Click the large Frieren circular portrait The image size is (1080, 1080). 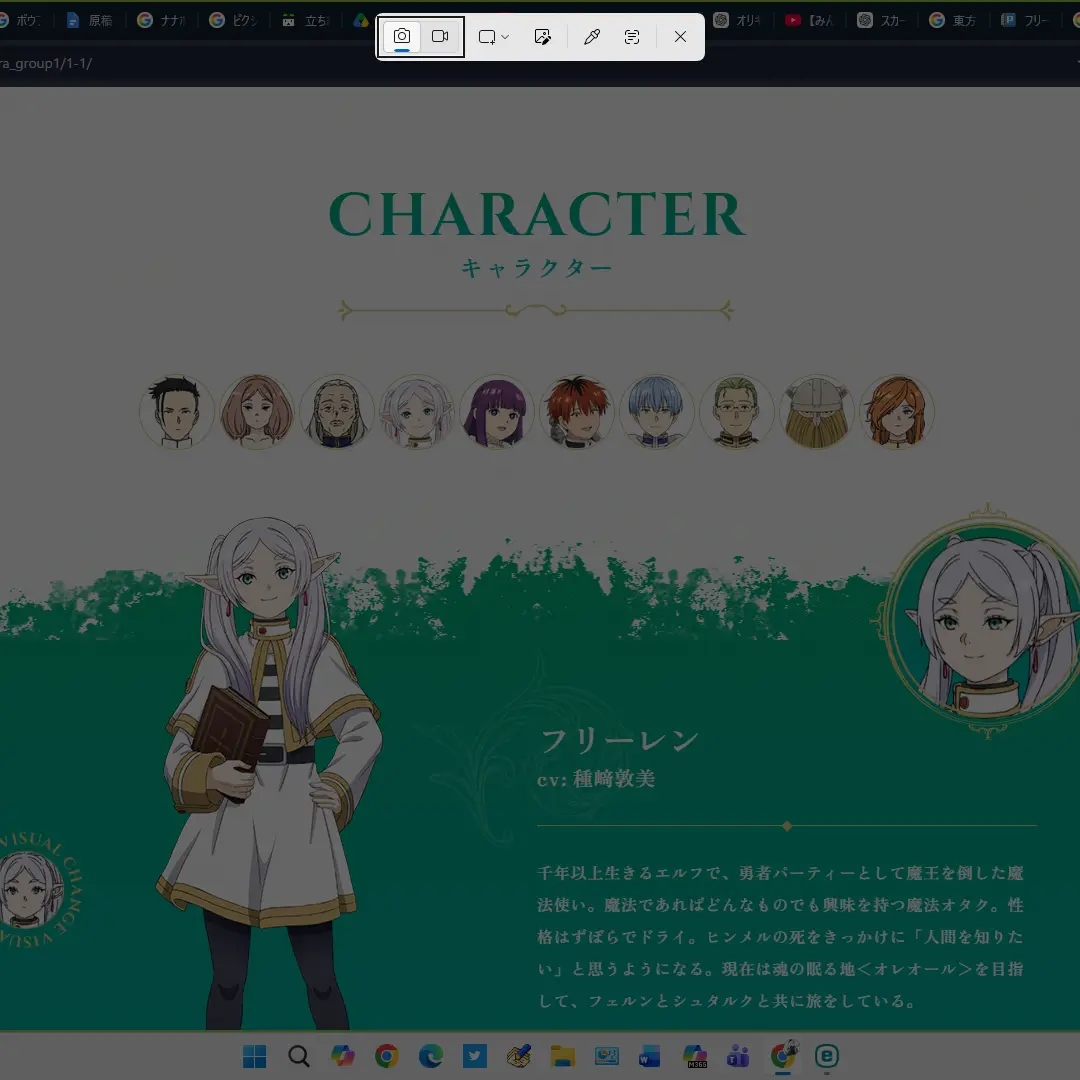pos(985,623)
